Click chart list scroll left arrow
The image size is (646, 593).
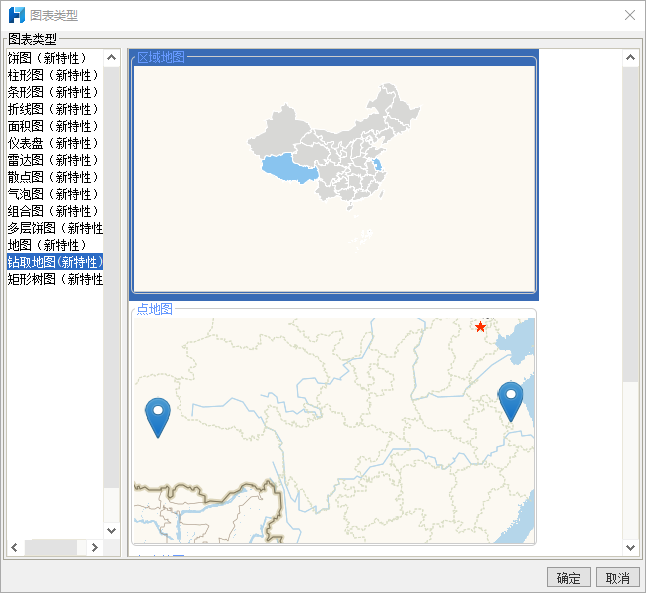[x=14, y=547]
